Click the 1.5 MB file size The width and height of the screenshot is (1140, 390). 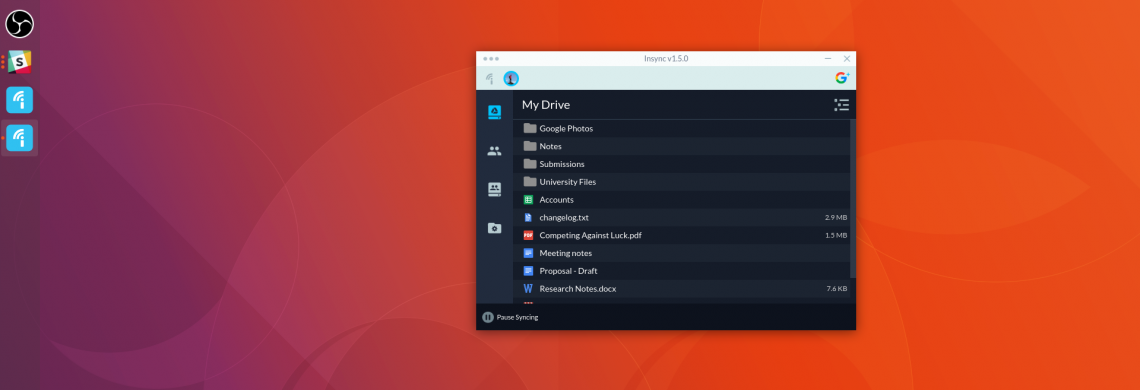(x=836, y=236)
